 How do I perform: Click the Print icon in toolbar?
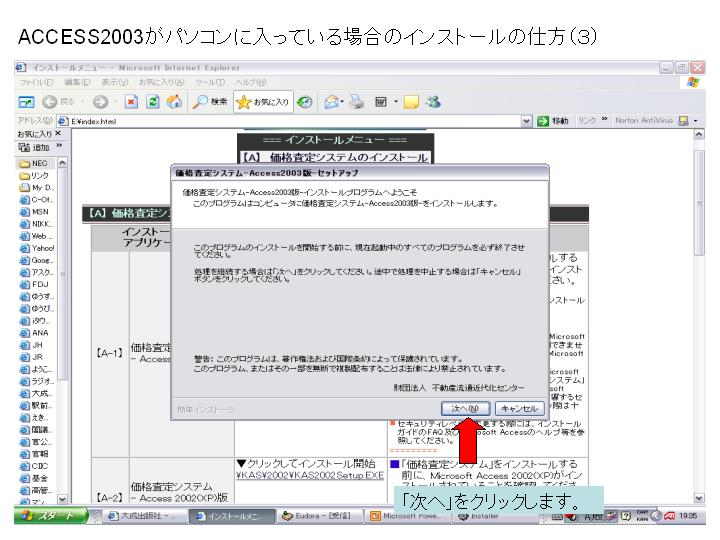click(x=356, y=102)
